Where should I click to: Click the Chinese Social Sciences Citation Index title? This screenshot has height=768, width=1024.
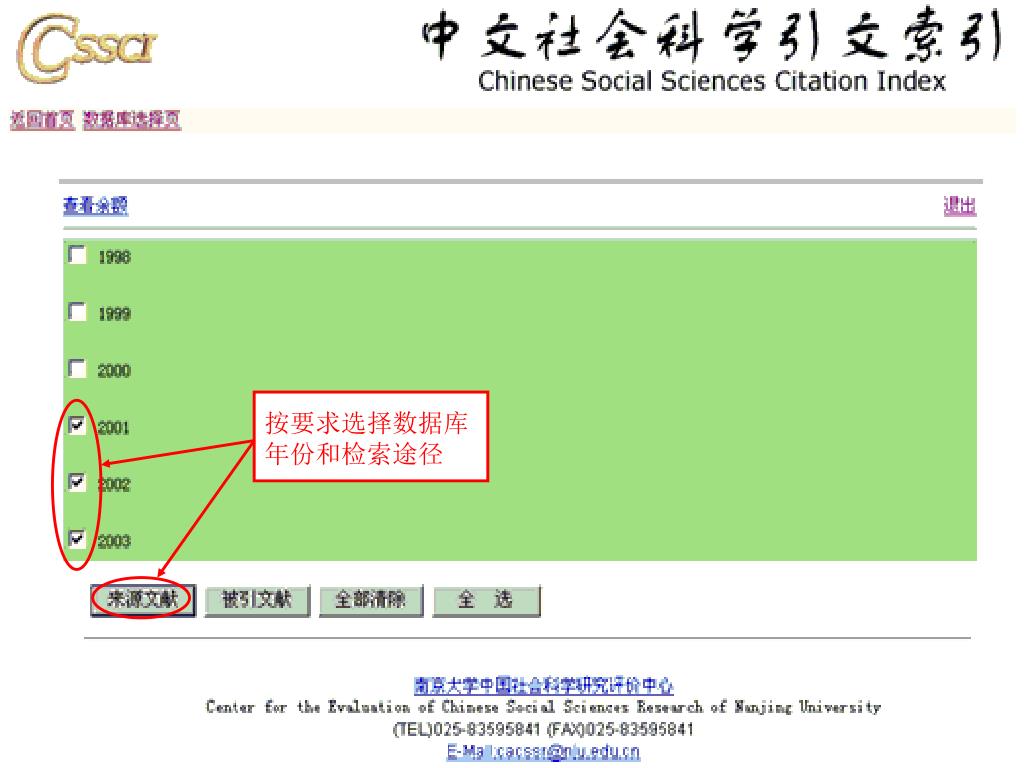pos(712,81)
